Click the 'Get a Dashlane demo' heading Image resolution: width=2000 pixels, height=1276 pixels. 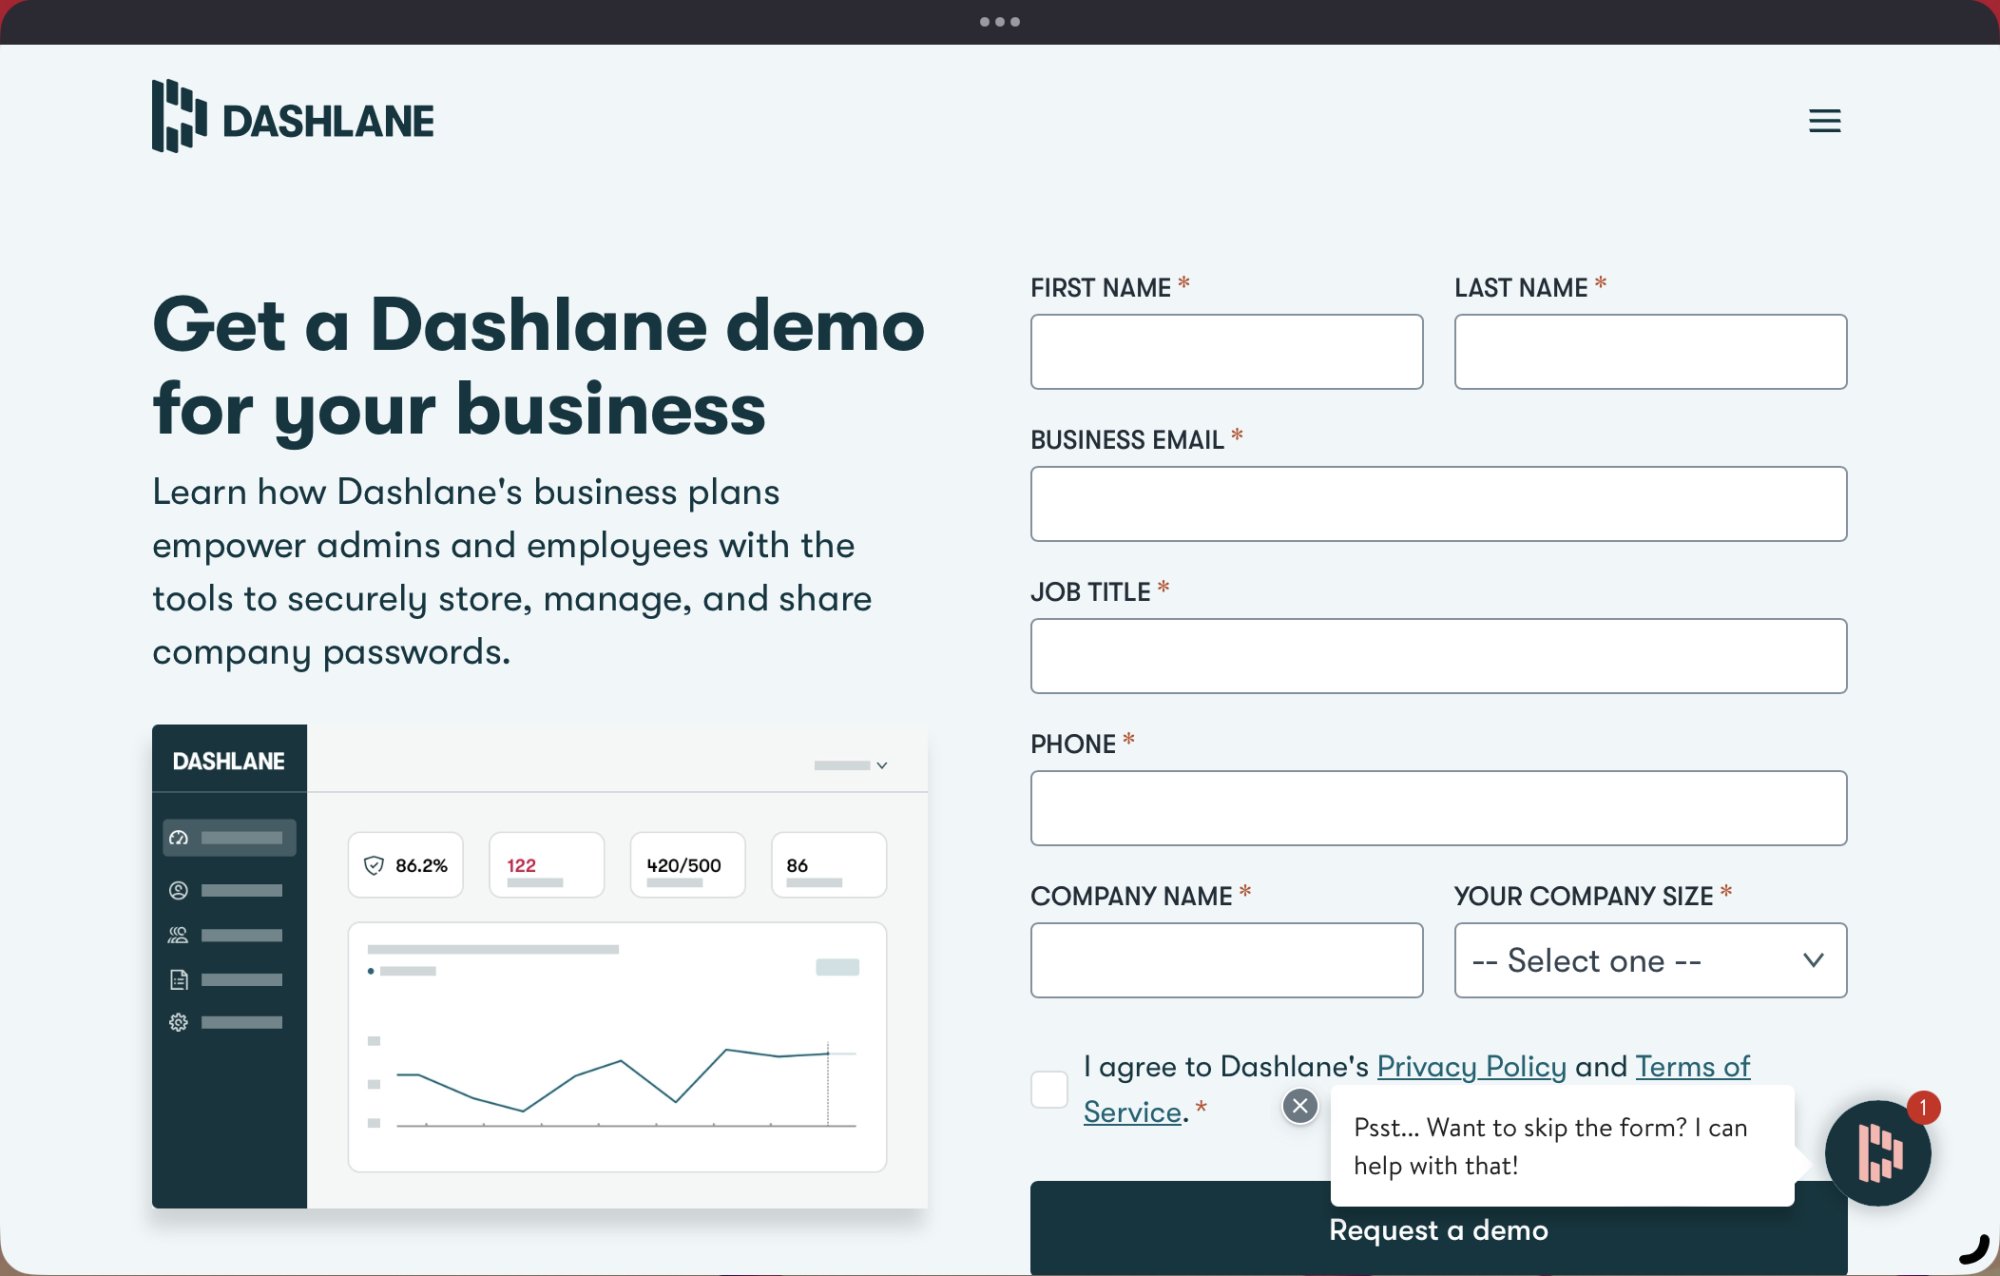(539, 366)
